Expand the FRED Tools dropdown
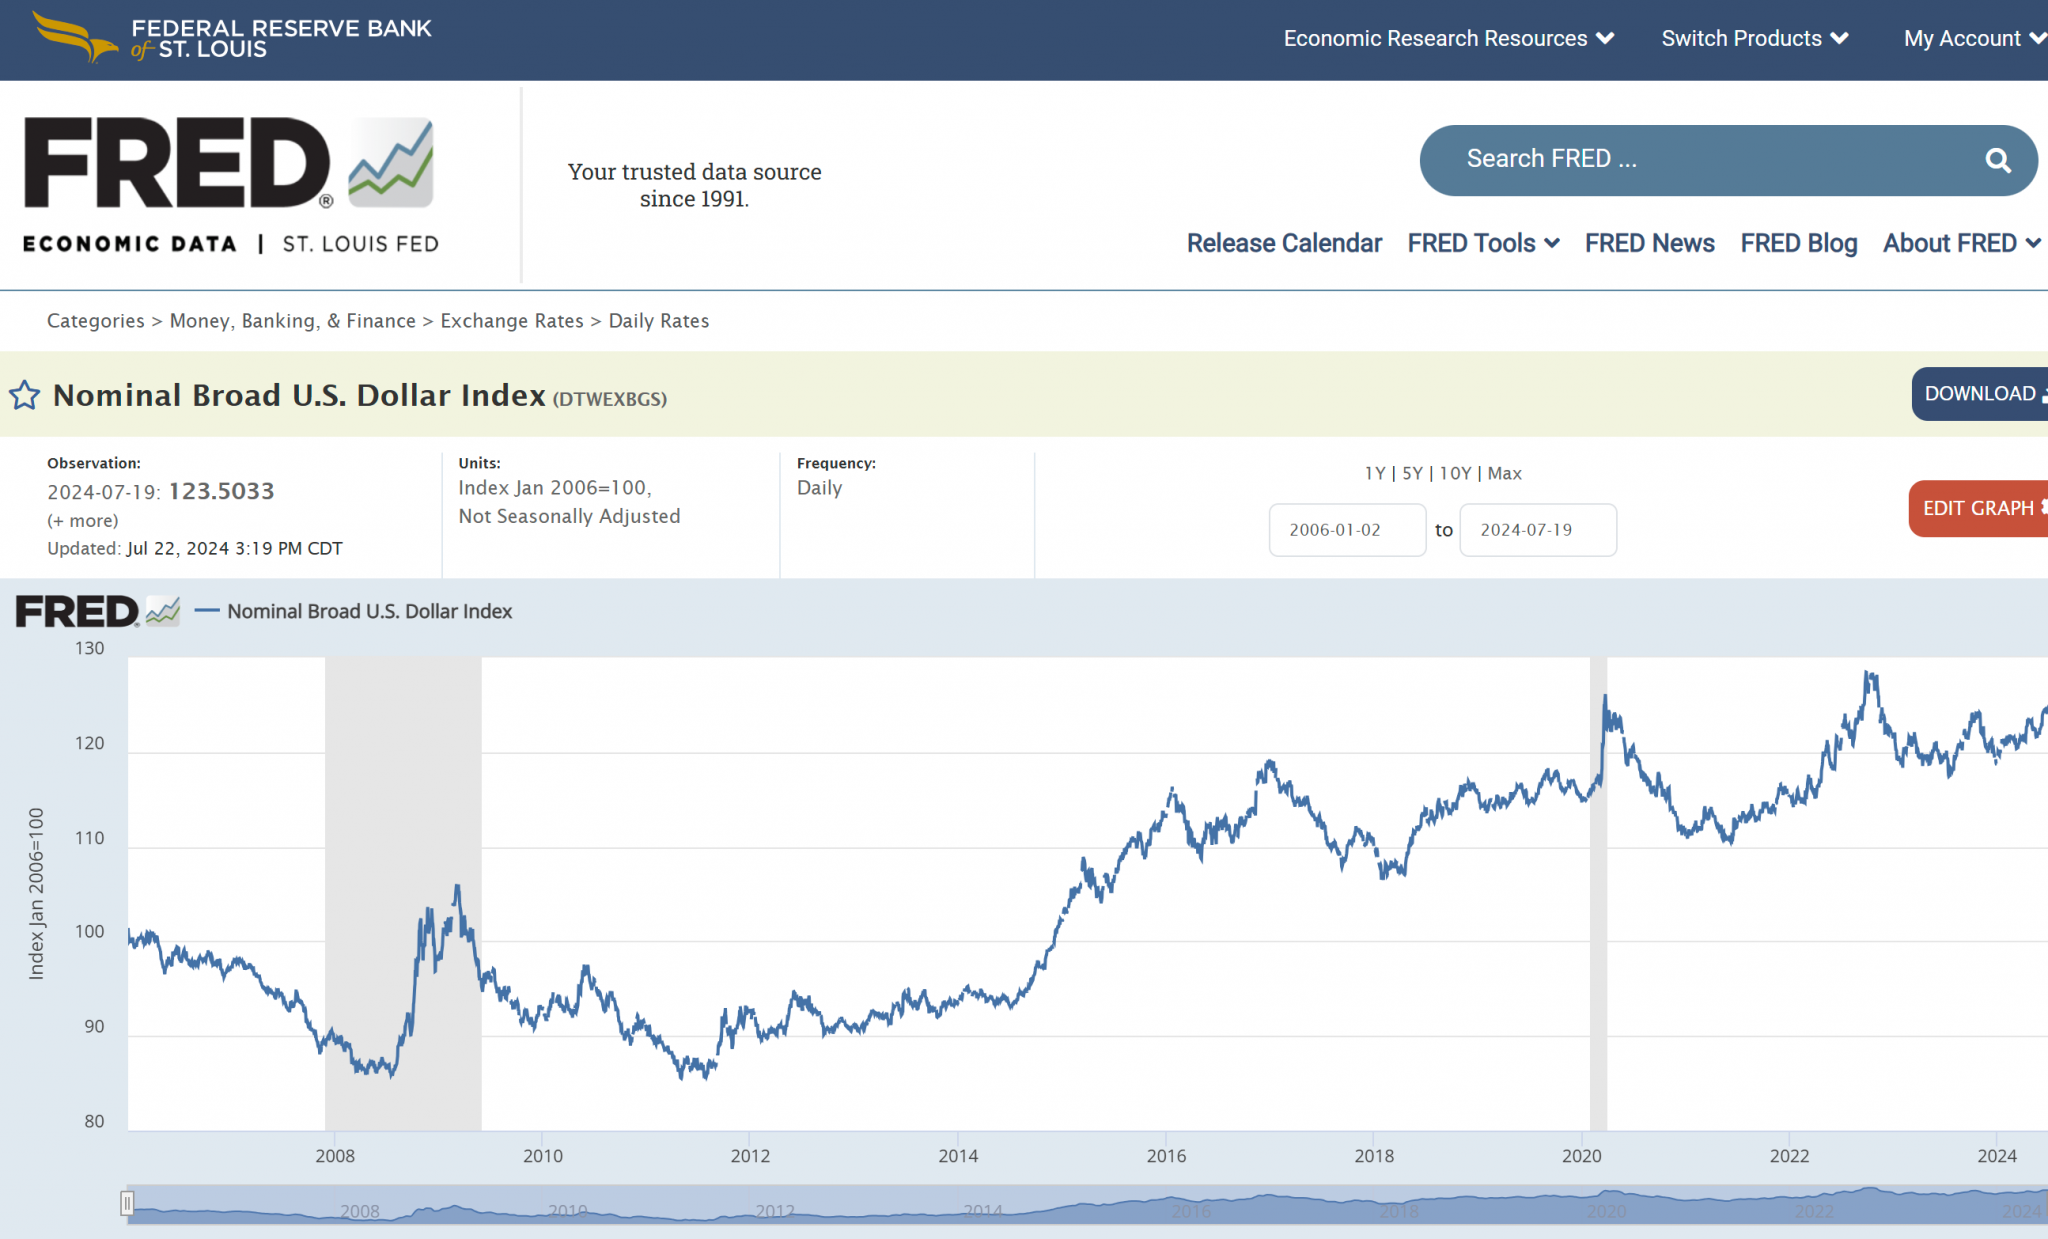2048x1239 pixels. (1483, 243)
